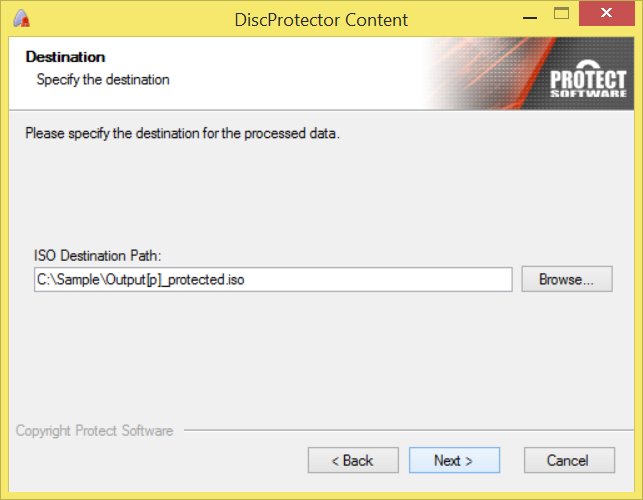Click the arc emblem above the PROTECT wordmark
643x500 pixels.
tap(588, 65)
